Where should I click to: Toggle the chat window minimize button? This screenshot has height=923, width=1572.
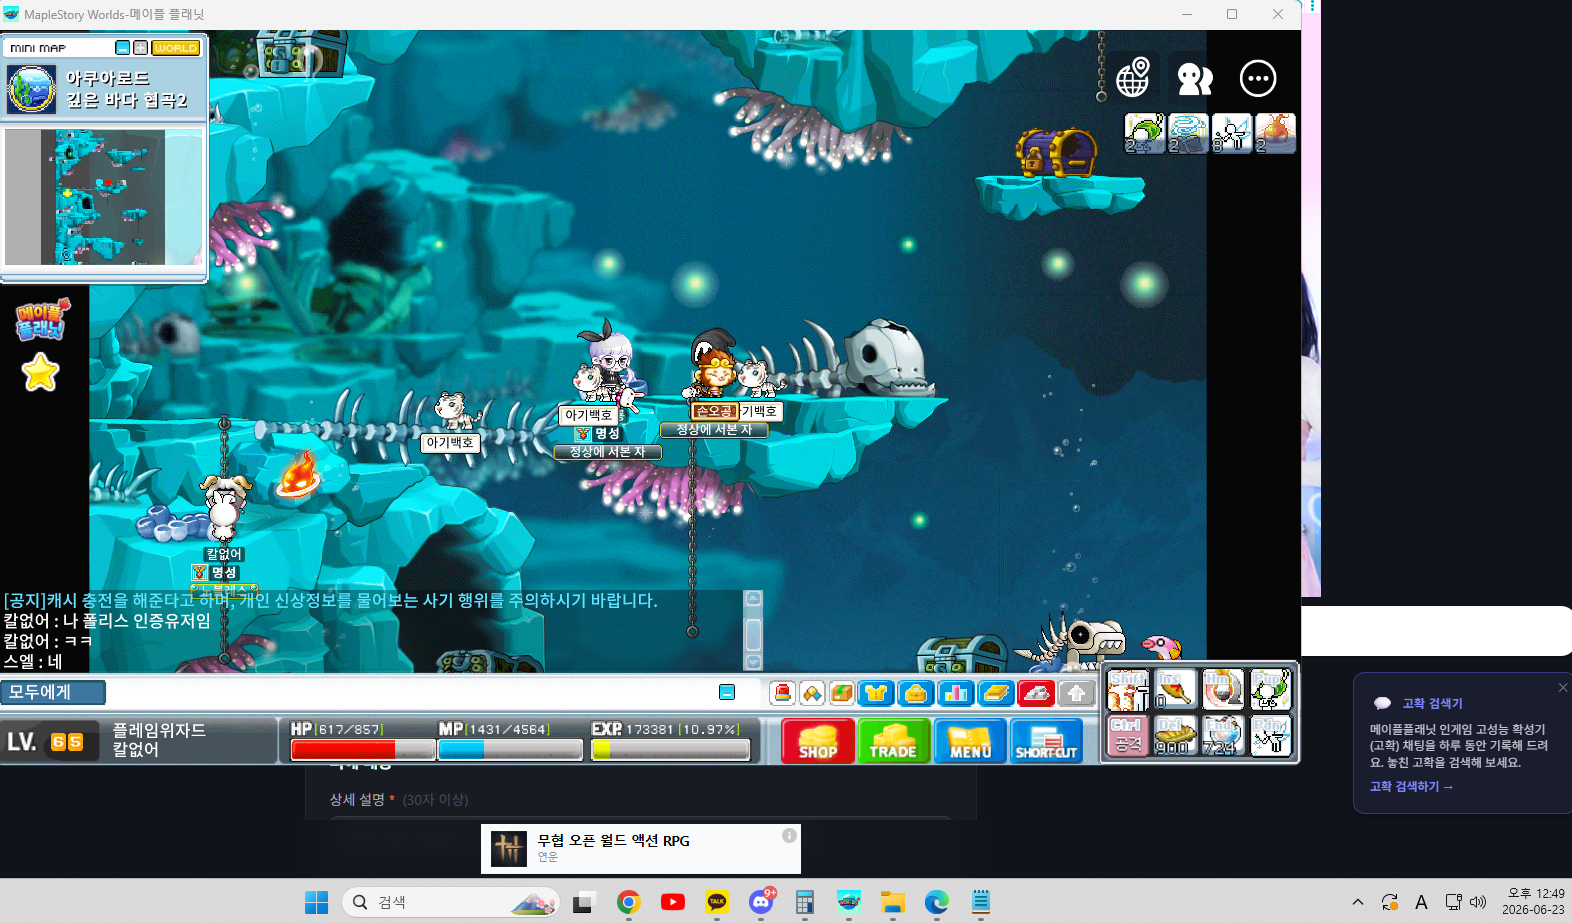pyautogui.click(x=727, y=692)
